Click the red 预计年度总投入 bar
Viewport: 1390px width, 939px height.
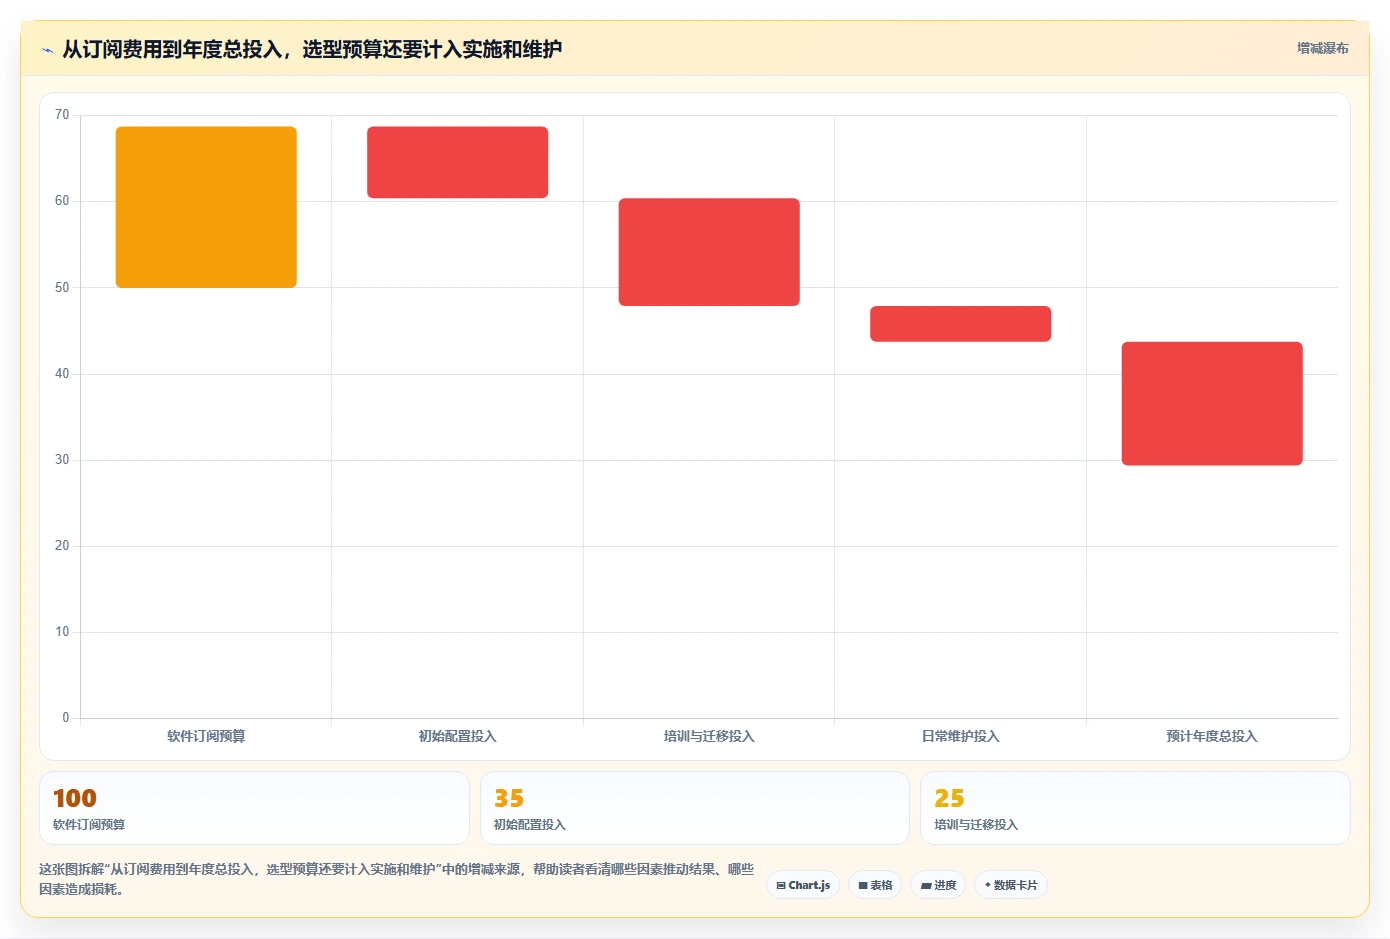point(1212,404)
